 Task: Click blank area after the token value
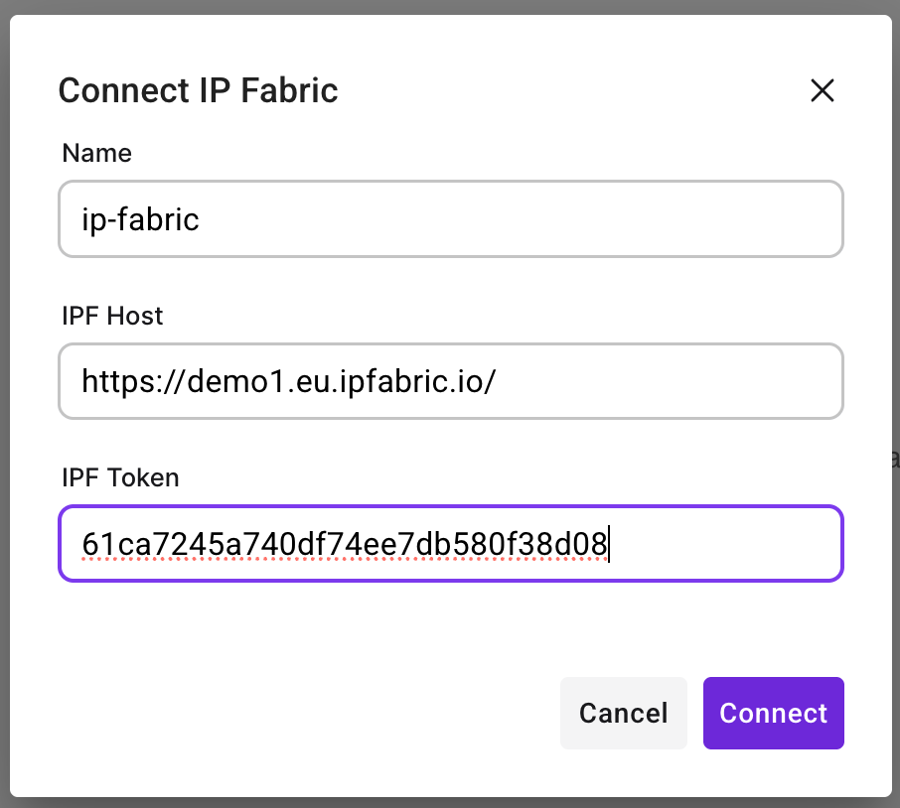point(725,544)
